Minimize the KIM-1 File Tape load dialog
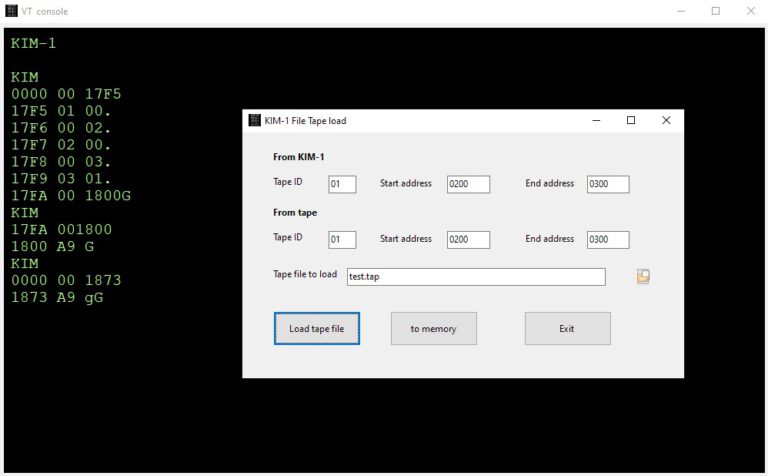 point(596,120)
